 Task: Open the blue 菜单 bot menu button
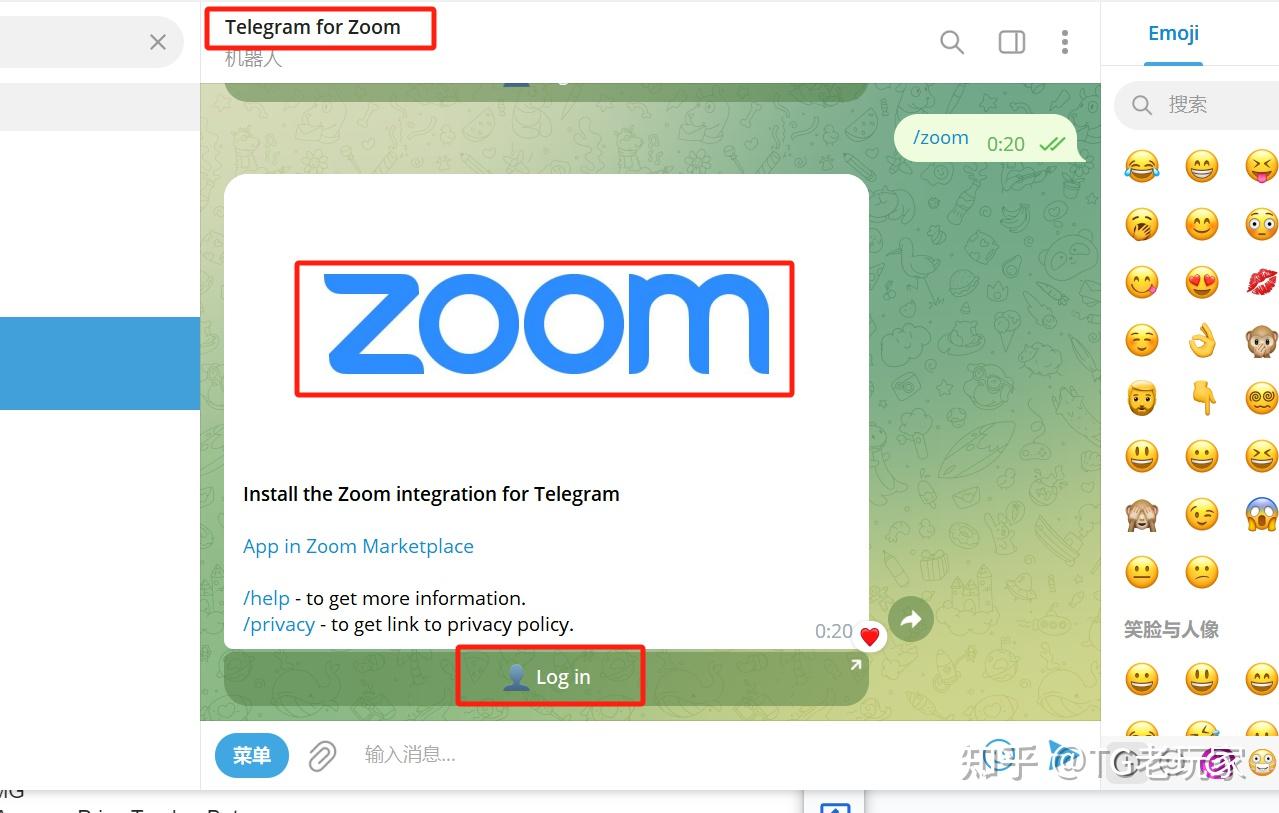[x=252, y=756]
